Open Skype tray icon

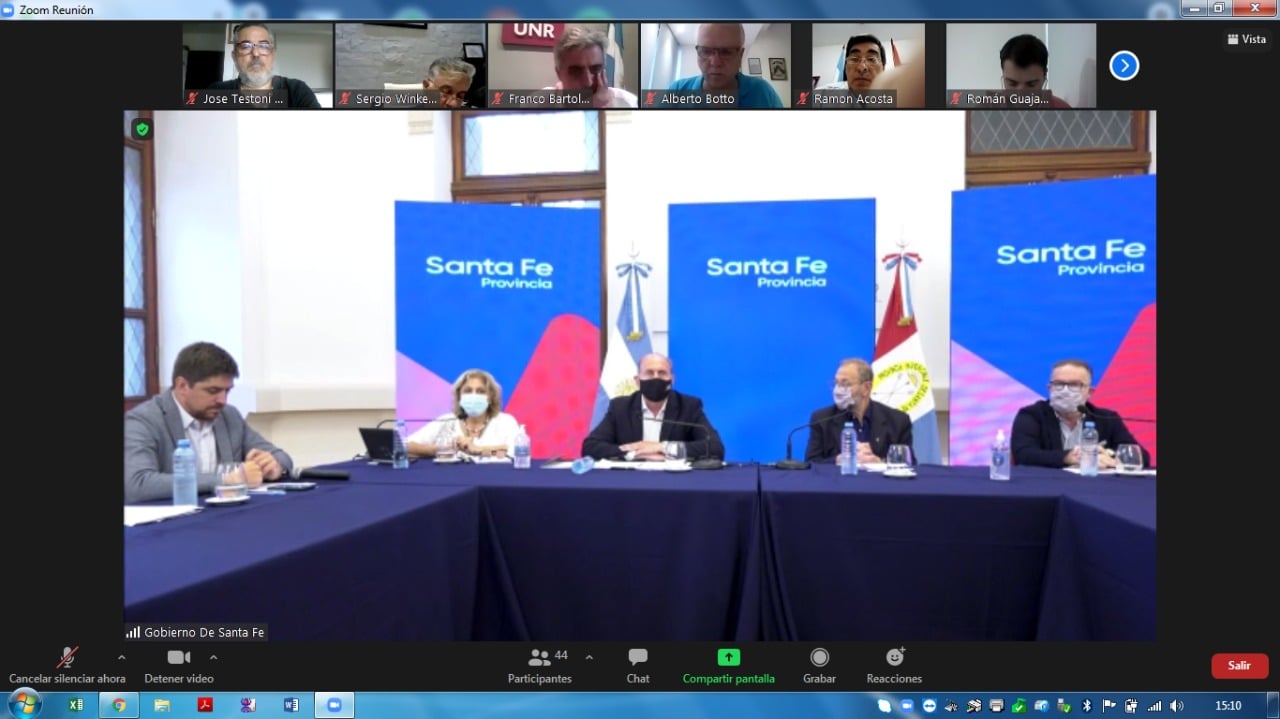click(884, 706)
